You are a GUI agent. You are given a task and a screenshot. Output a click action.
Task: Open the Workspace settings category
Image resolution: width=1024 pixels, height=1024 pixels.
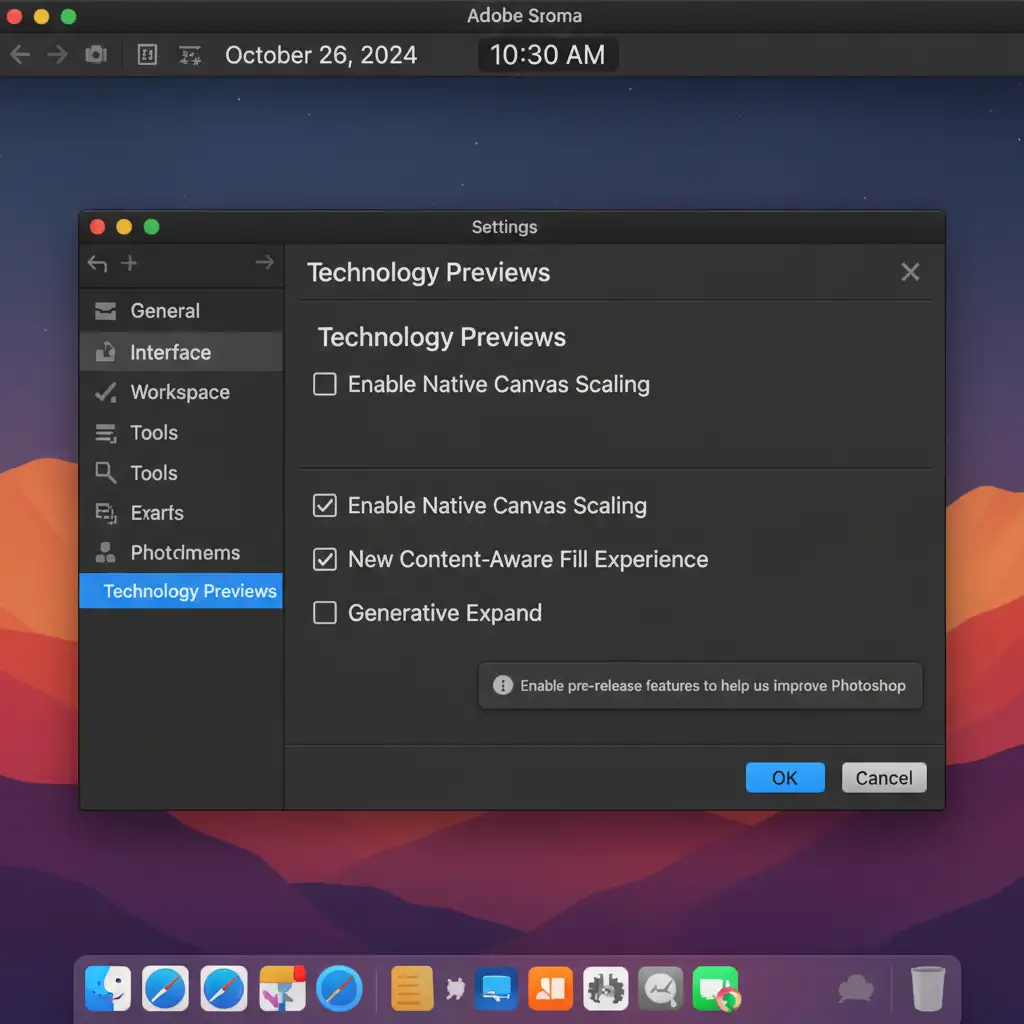180,392
